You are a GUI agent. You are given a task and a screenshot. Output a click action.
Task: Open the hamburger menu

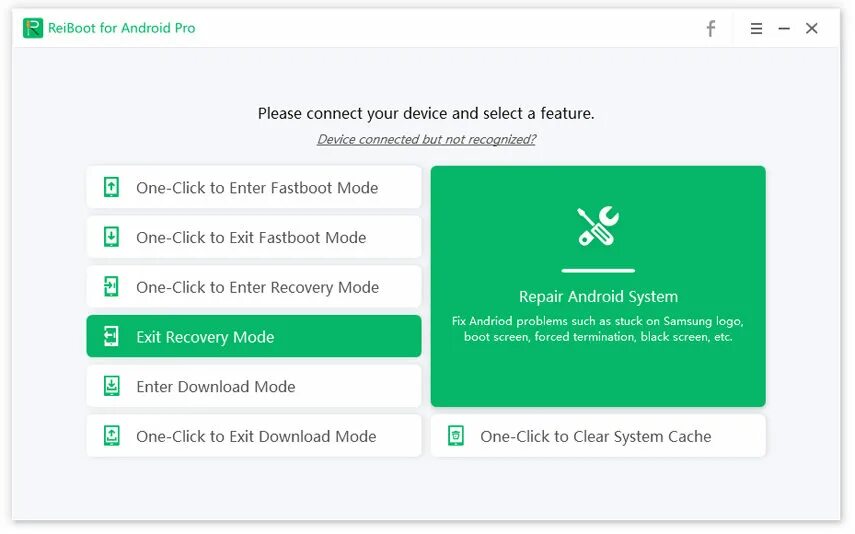pos(757,29)
